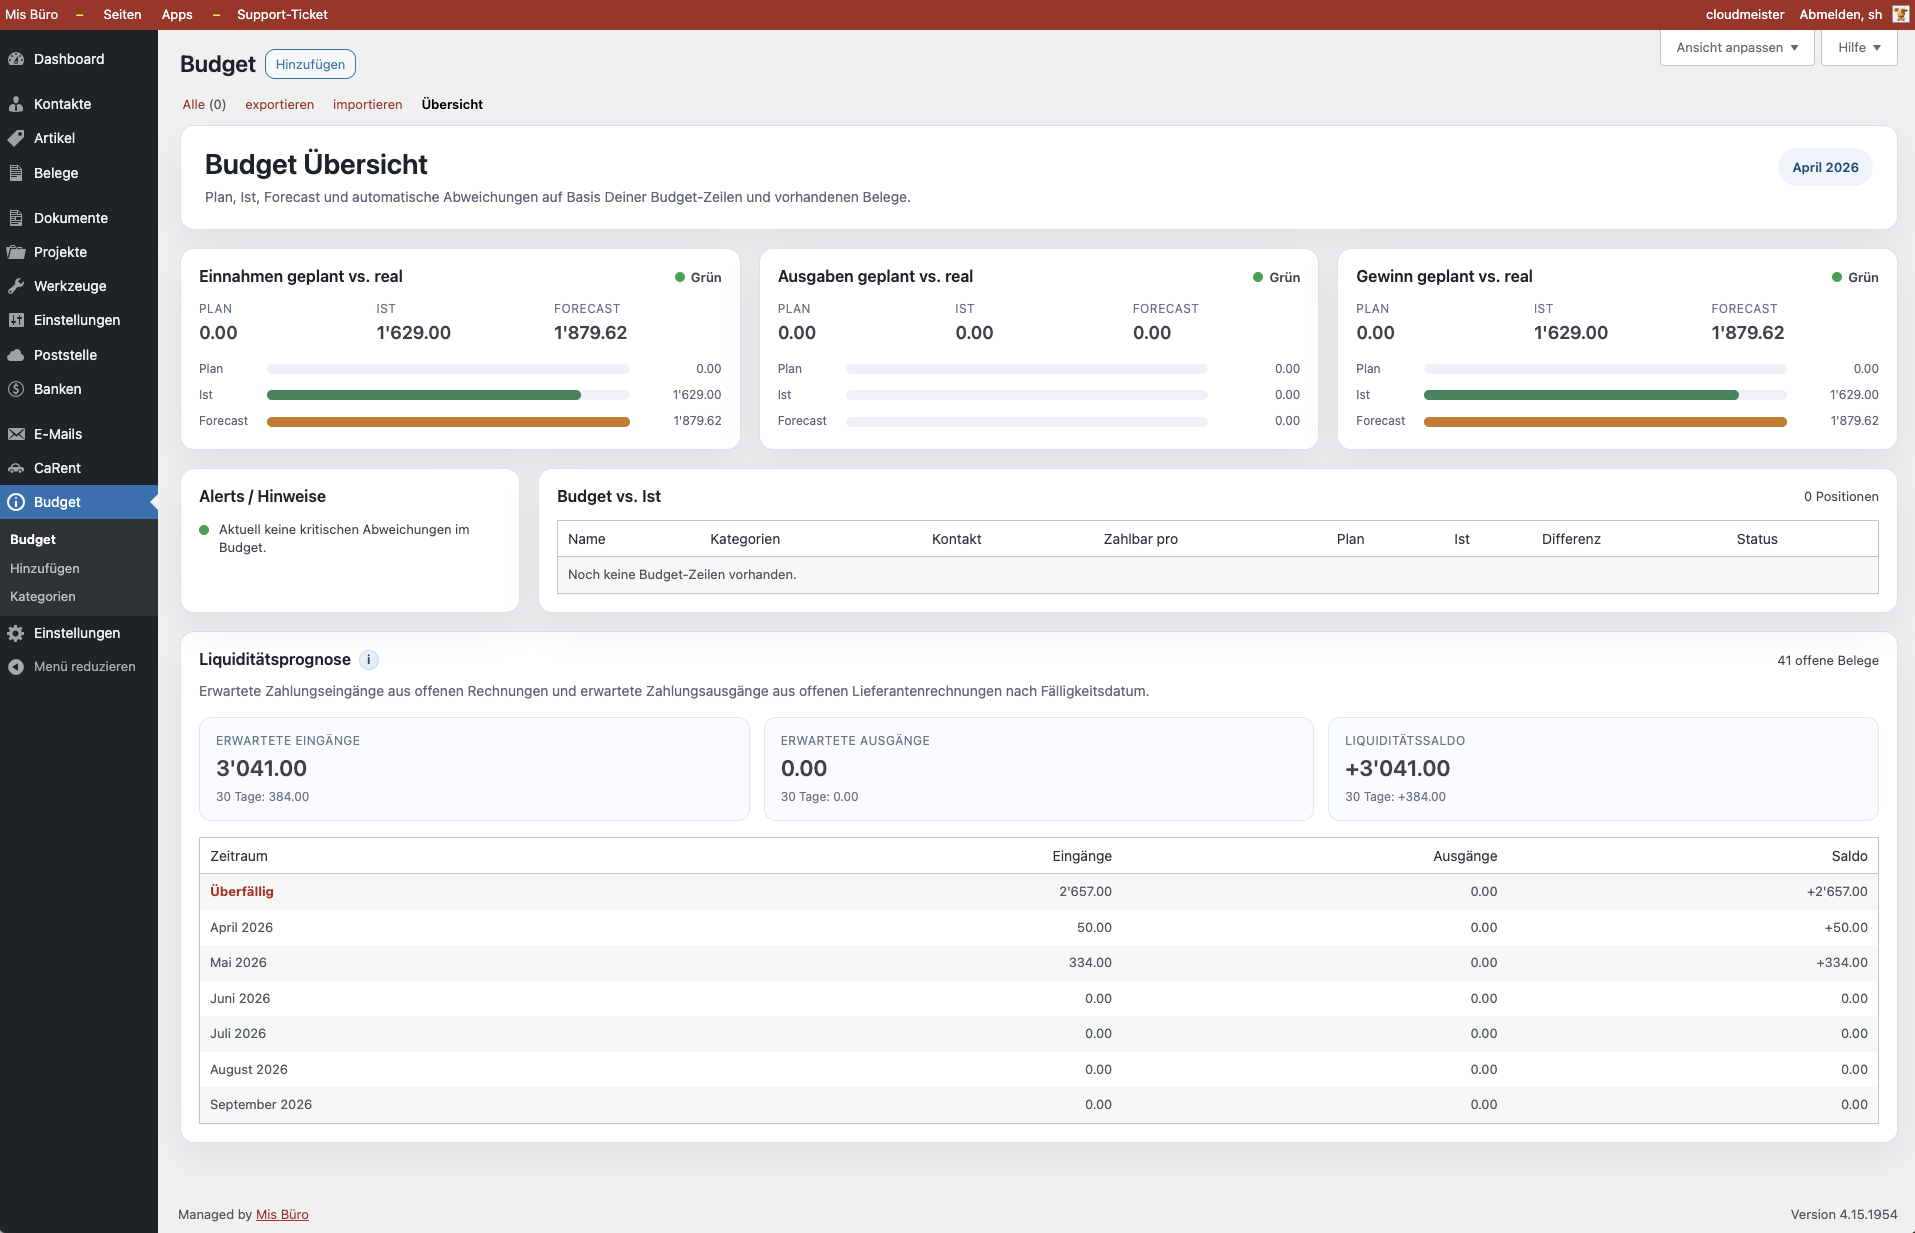Open the Hilfe dropdown
Image resolution: width=1915 pixels, height=1233 pixels.
(1859, 48)
